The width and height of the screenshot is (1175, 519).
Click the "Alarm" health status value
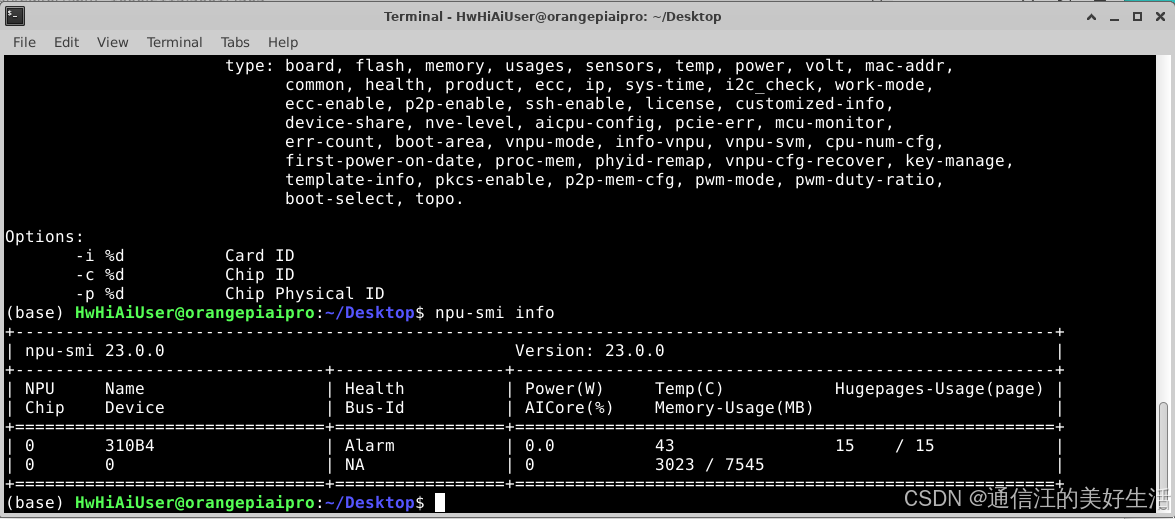pos(369,446)
